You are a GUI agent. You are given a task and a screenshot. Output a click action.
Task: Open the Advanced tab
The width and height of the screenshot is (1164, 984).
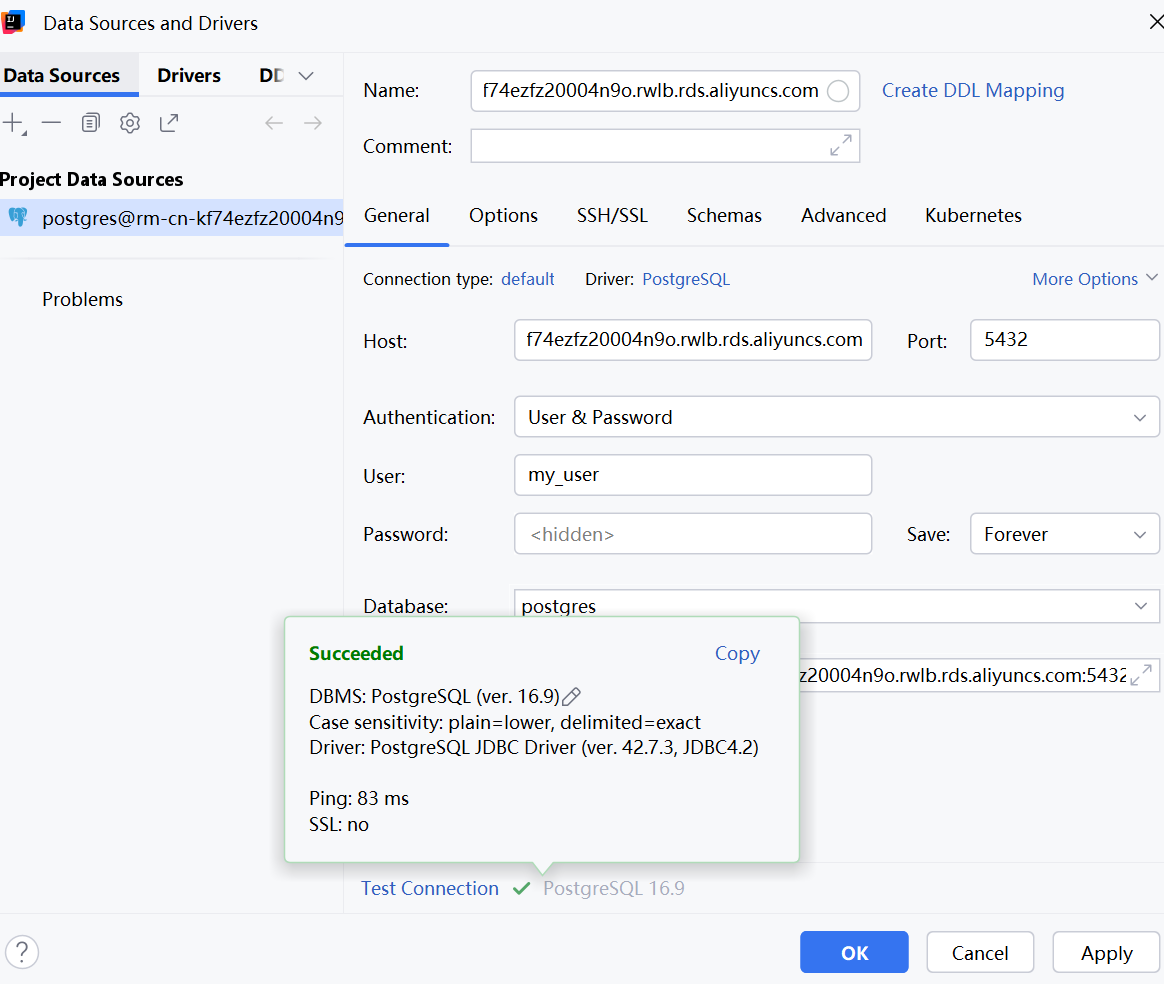click(x=843, y=215)
